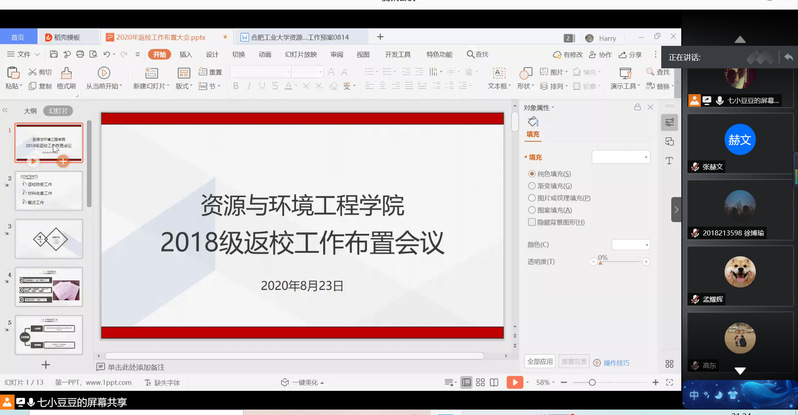The width and height of the screenshot is (798, 415).
Task: Open the fill preset dropdown in properties panel
Action: click(620, 157)
